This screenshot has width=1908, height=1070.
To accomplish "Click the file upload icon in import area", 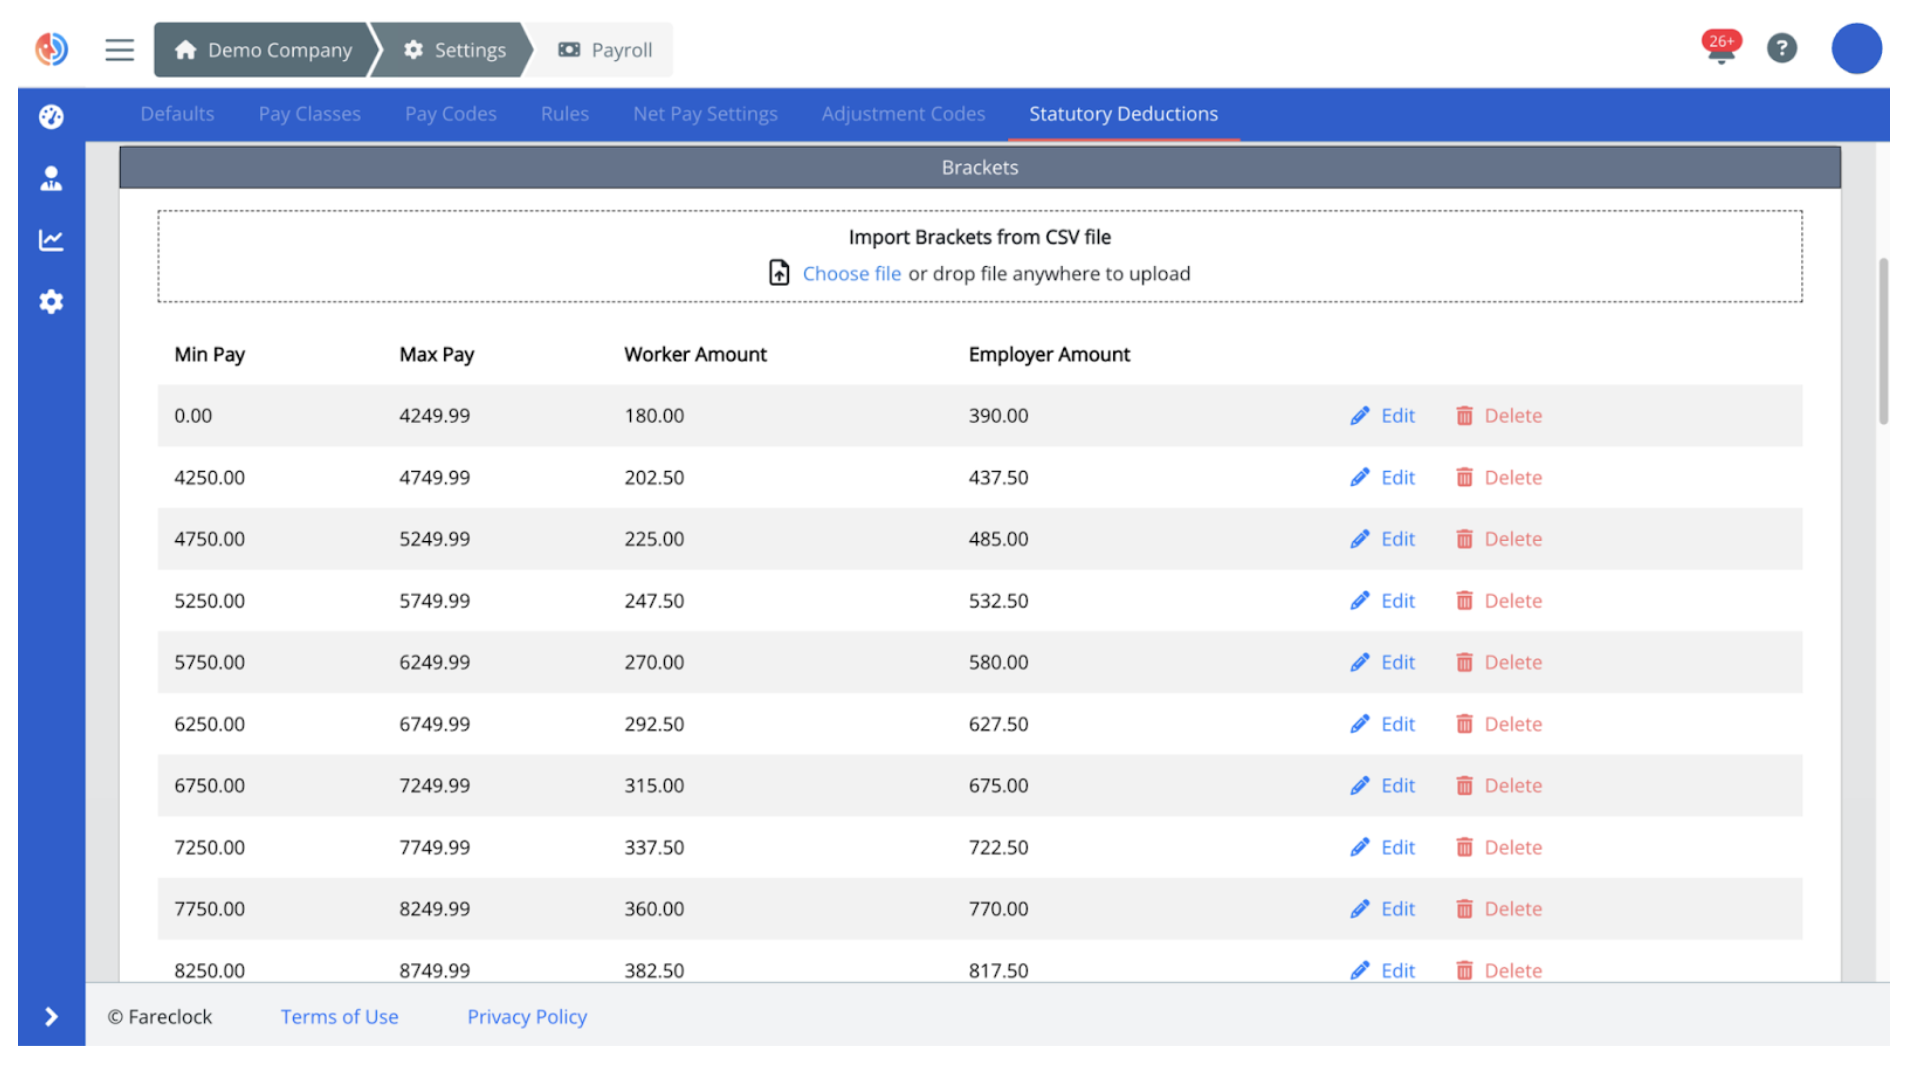I will [x=779, y=272].
